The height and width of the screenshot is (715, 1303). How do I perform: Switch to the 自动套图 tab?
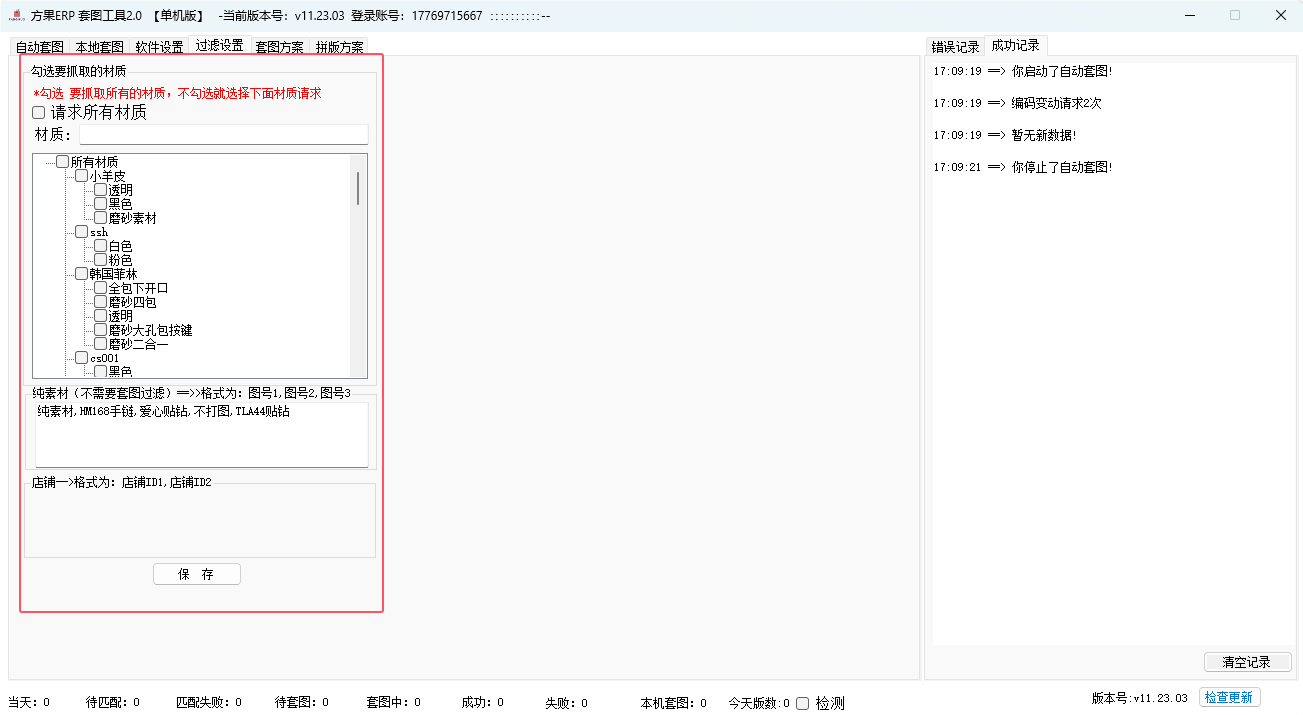(x=40, y=47)
